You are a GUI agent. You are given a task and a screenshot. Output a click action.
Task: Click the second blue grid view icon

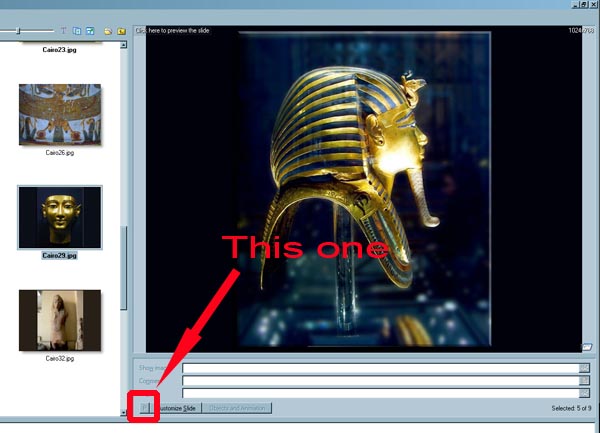pyautogui.click(x=90, y=31)
